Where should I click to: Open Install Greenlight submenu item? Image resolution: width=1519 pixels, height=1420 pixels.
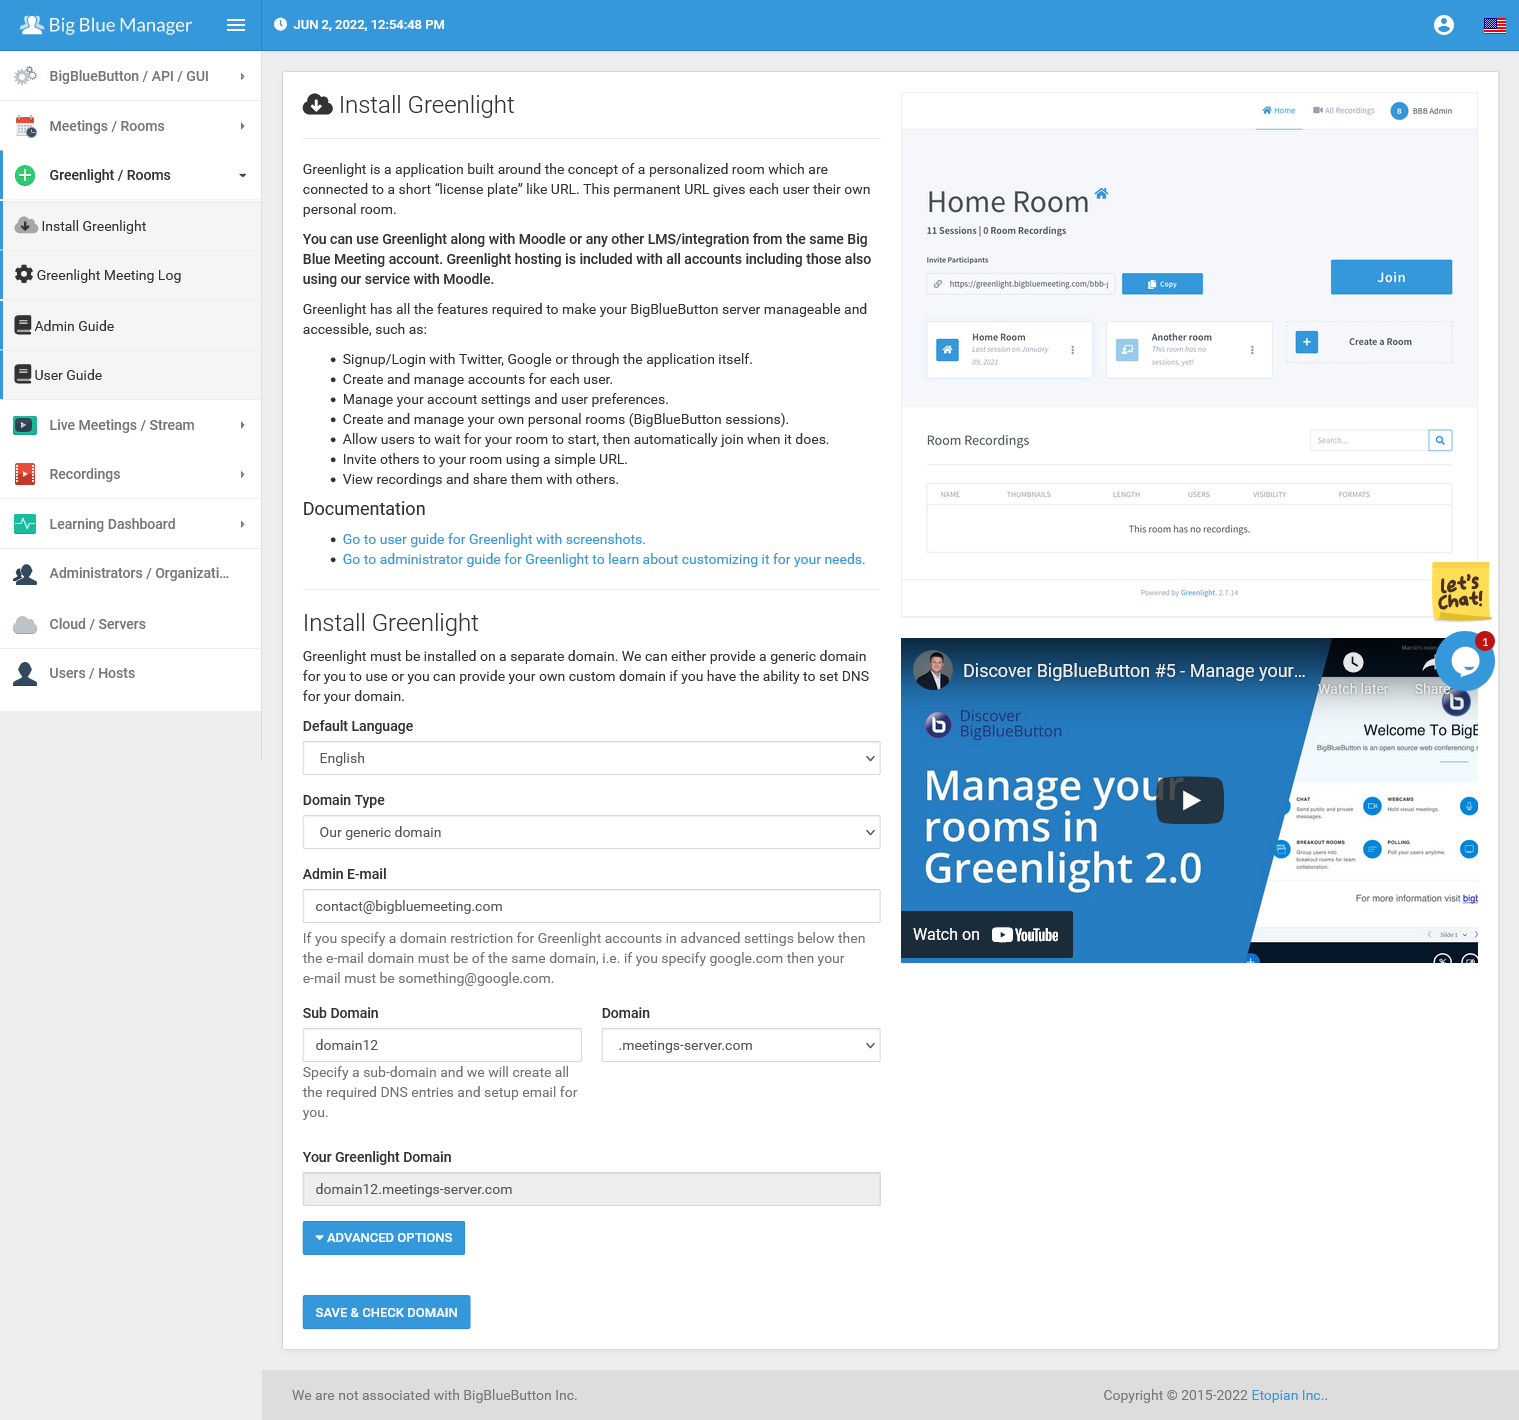coord(132,226)
